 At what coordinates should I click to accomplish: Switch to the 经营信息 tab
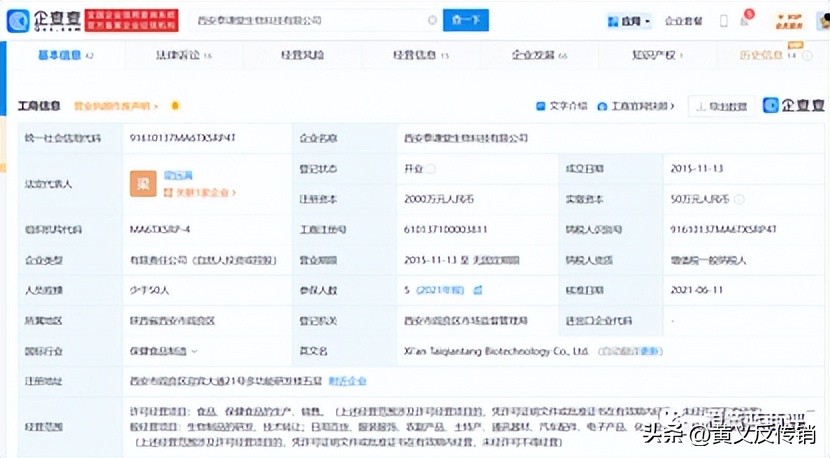[x=421, y=55]
